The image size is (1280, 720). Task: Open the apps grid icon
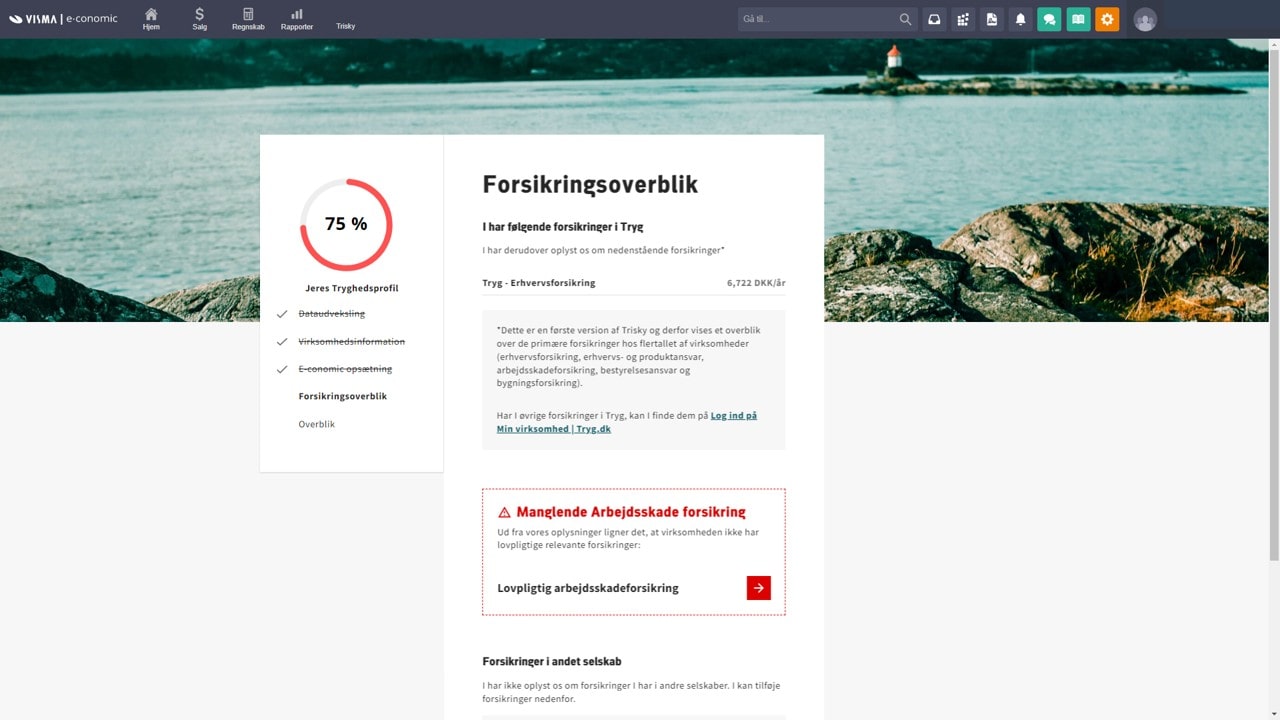click(963, 19)
